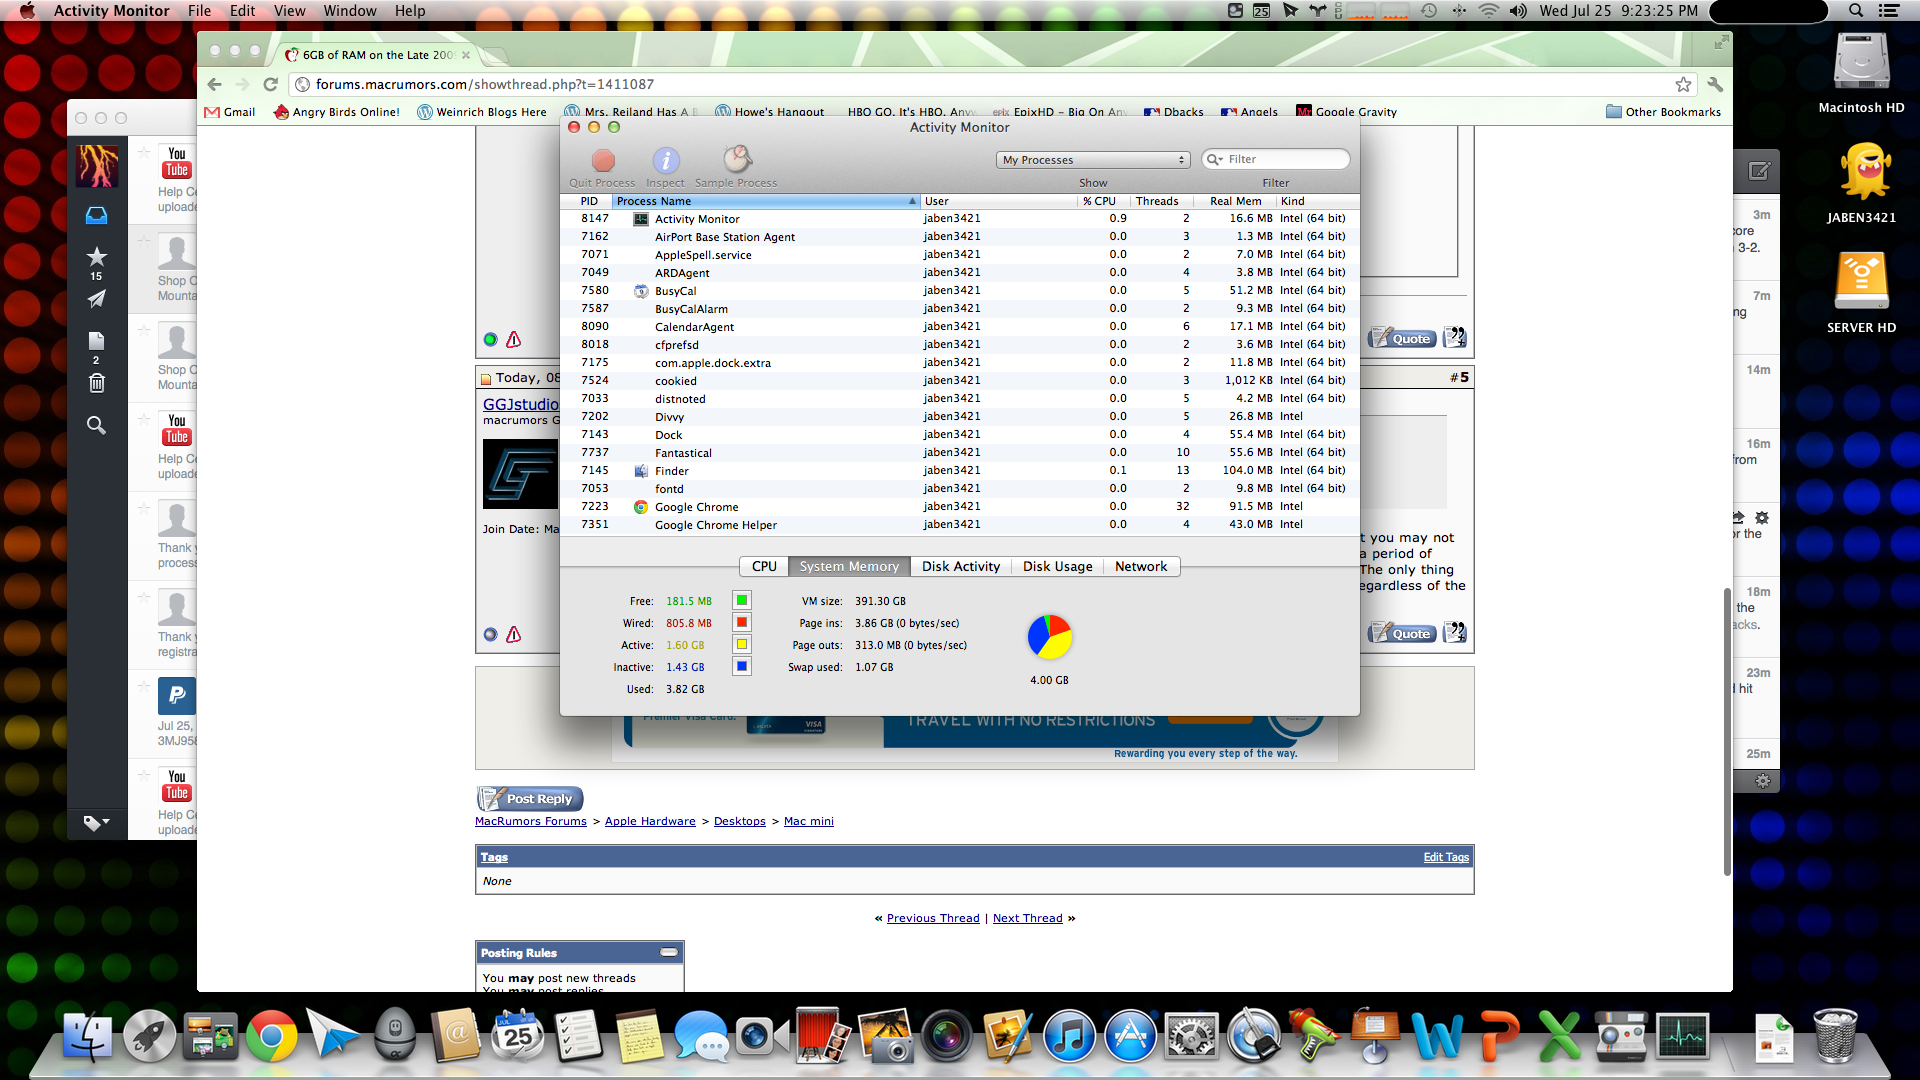Viewport: 1920px width, 1080px height.
Task: Click the Sparrow starred mail icon
Action: pyautogui.click(x=96, y=257)
